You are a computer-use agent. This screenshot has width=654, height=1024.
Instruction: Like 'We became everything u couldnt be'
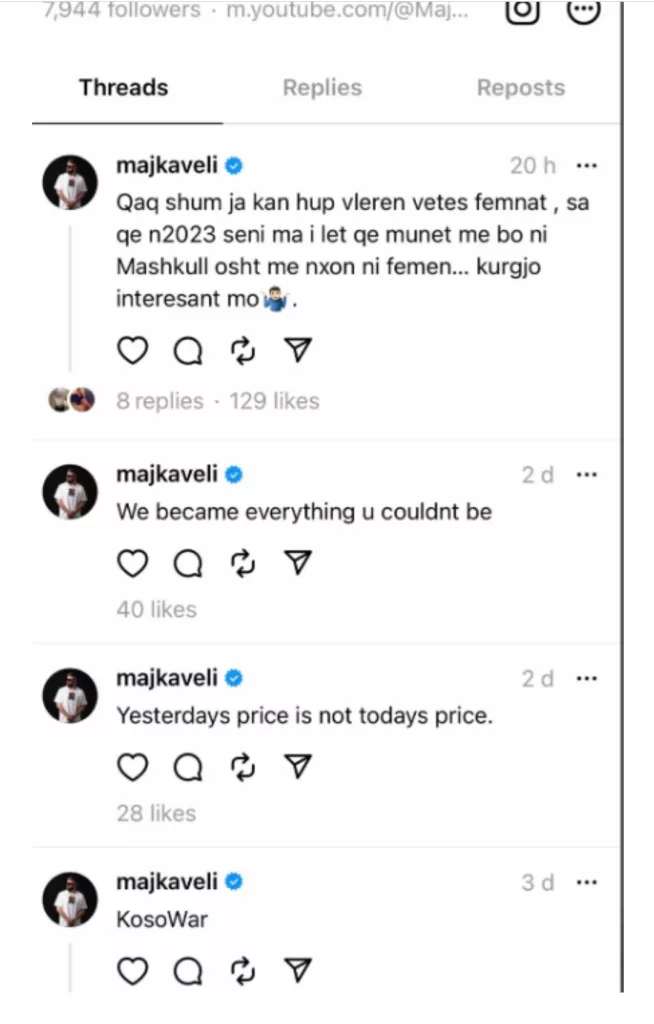(133, 563)
